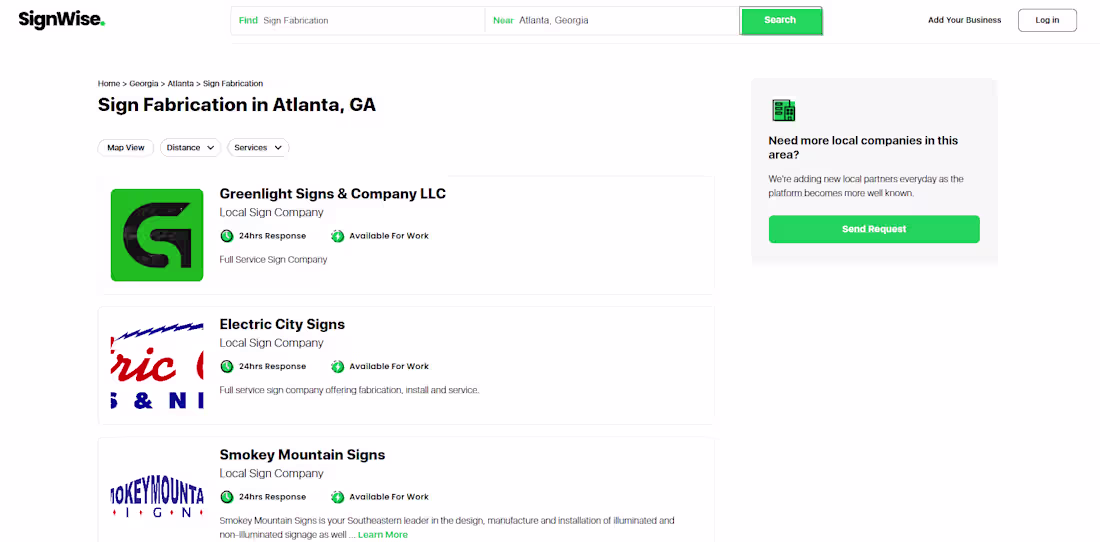Open Greenlight Signs logo thumbnail
1100x542 pixels.
pos(157,235)
